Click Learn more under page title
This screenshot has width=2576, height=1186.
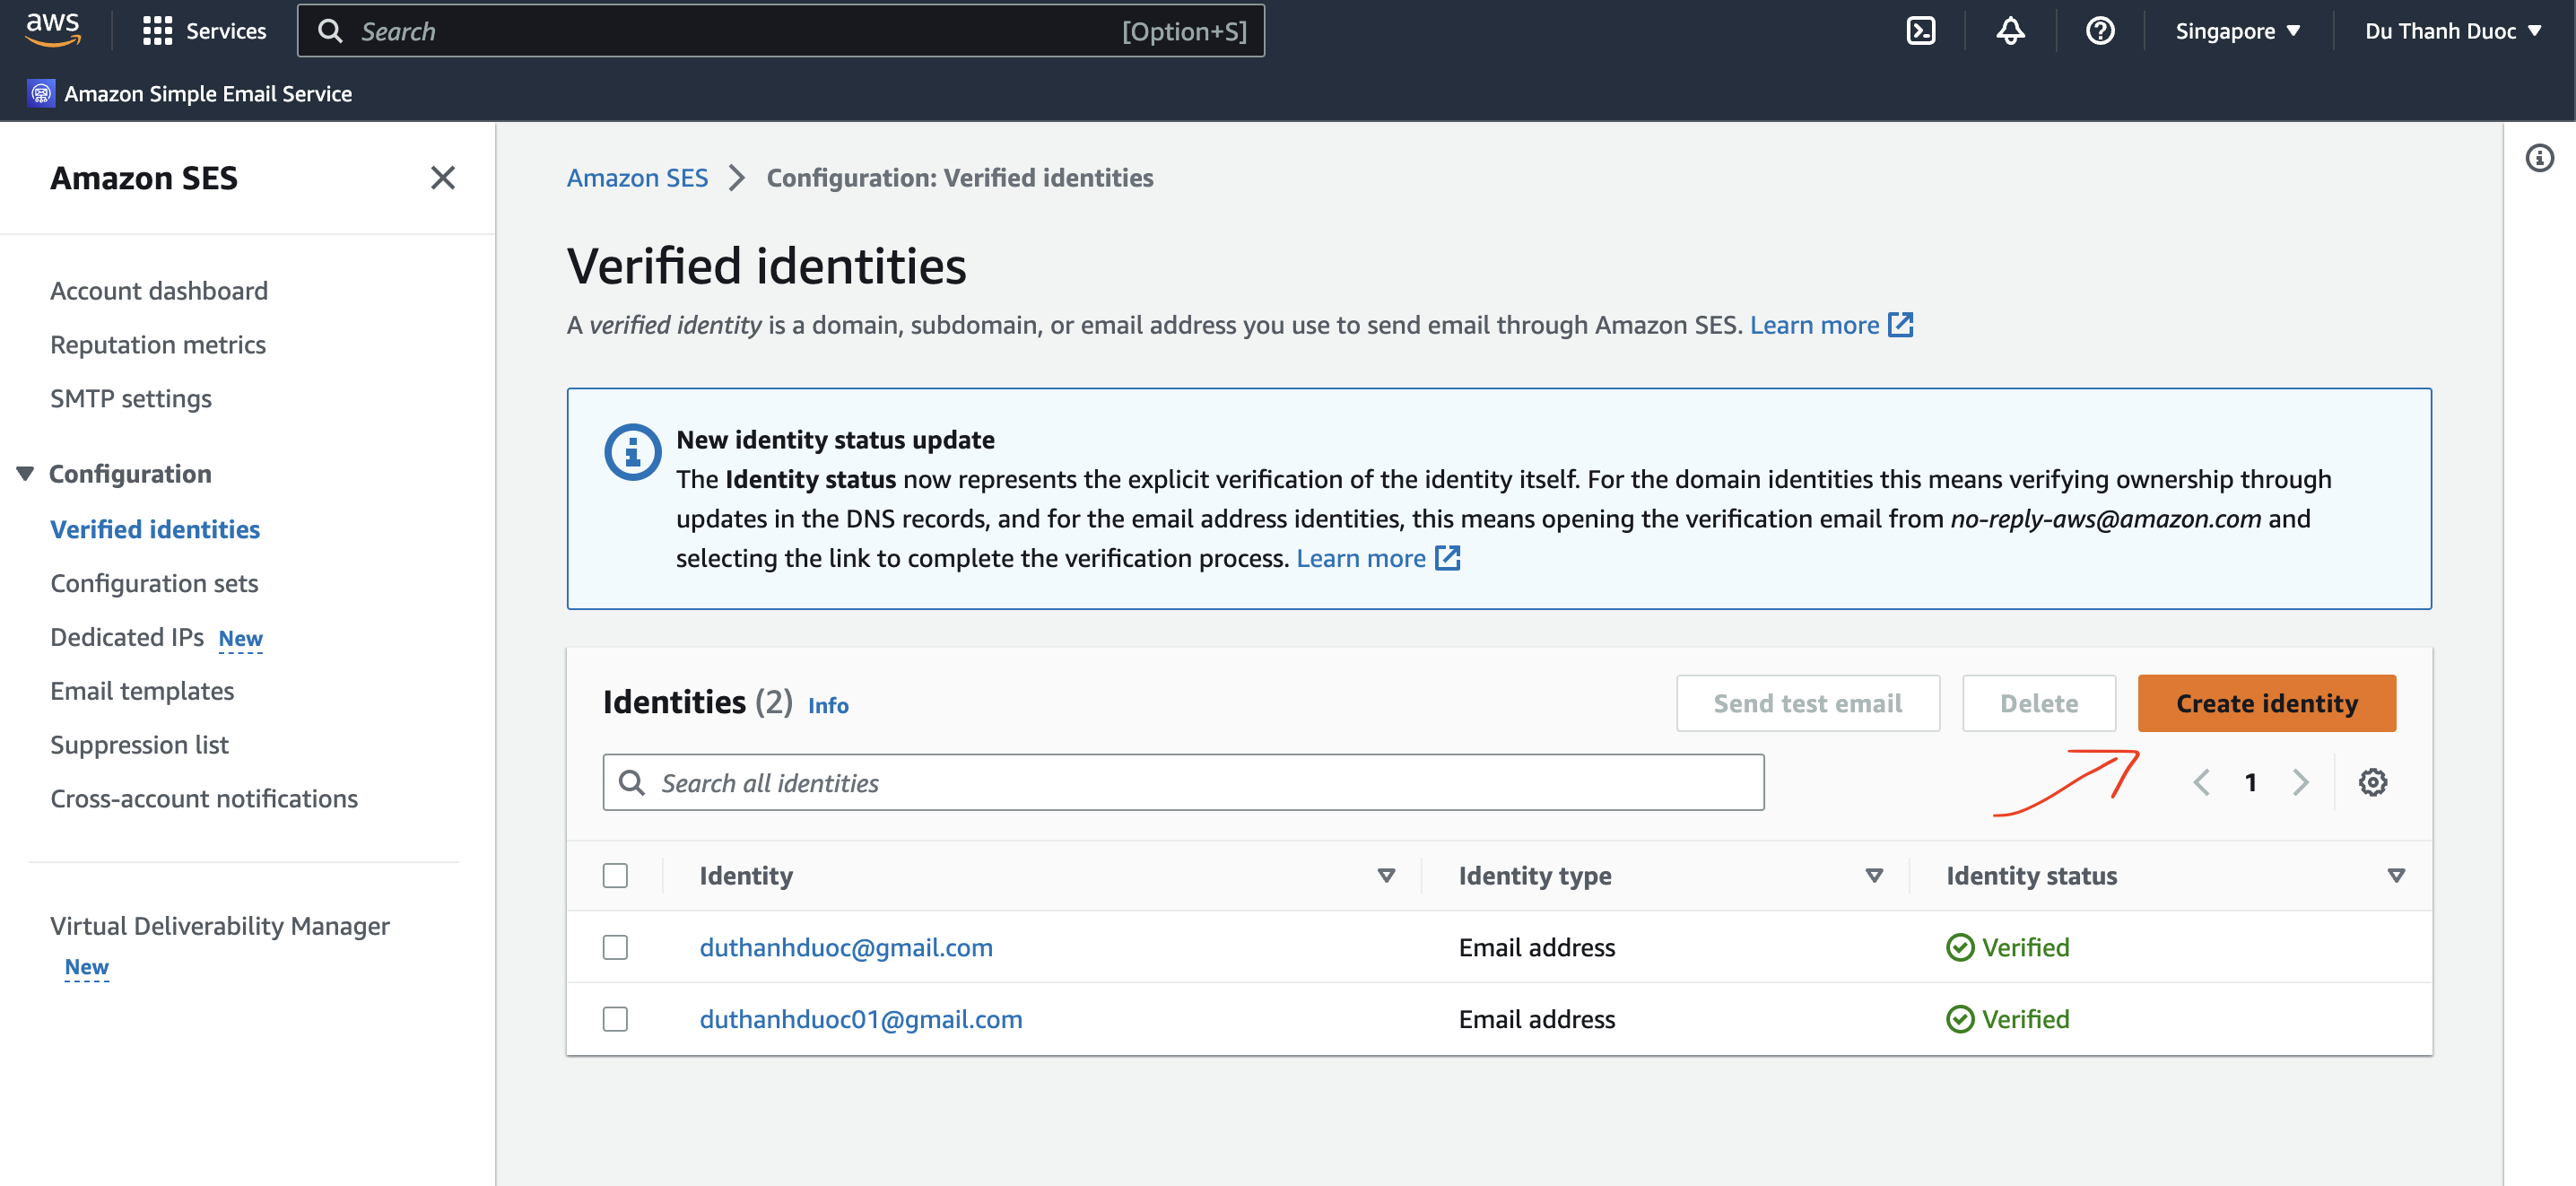pyautogui.click(x=1814, y=324)
